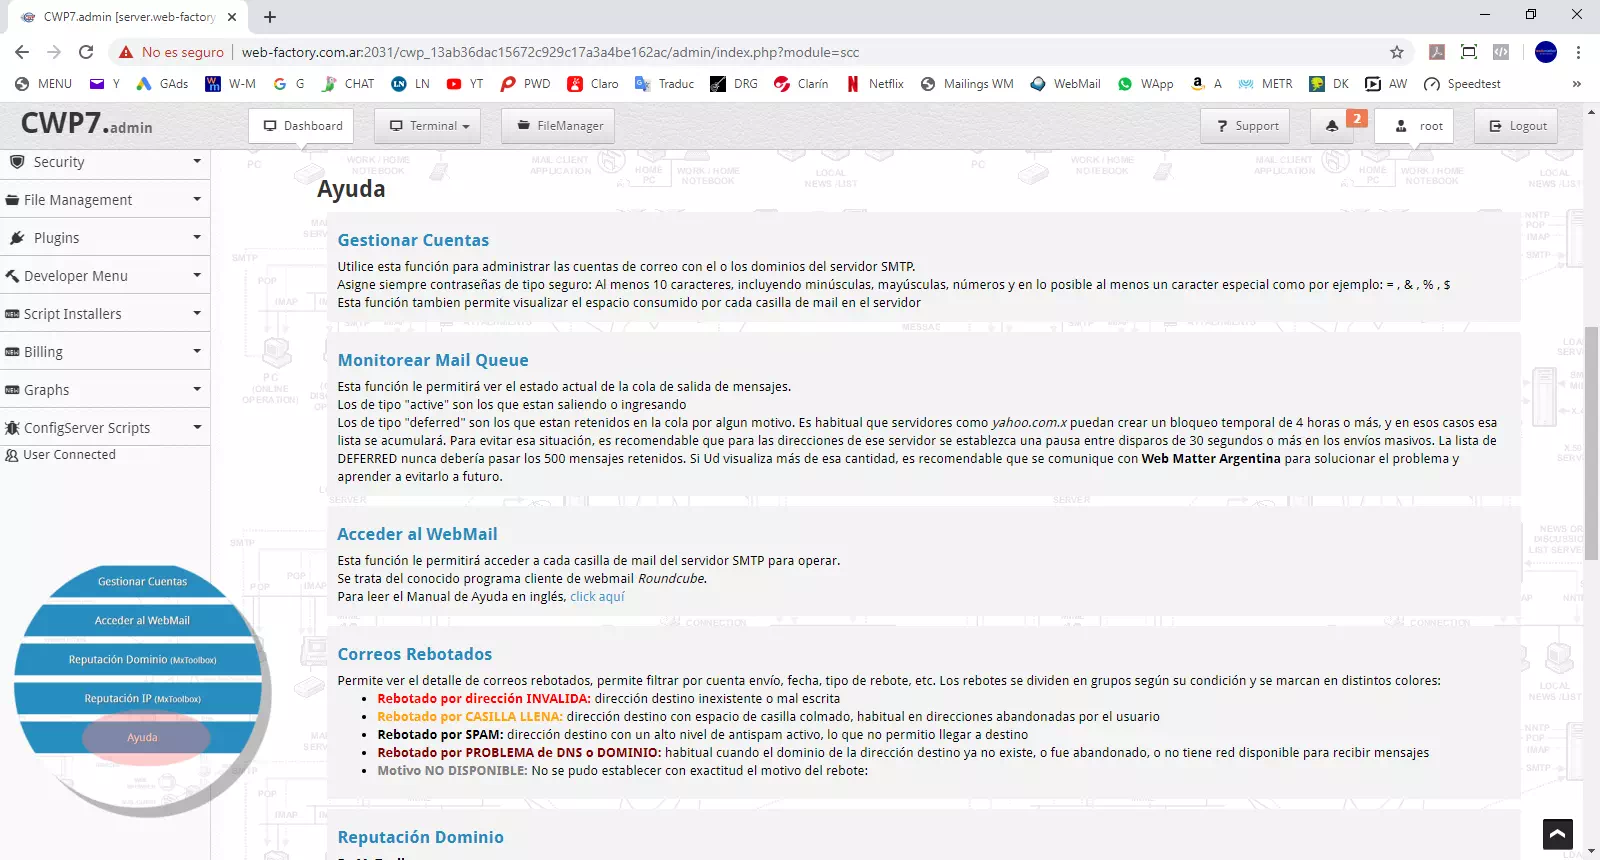Click the notifications bell icon
The width and height of the screenshot is (1600, 860).
point(1332,126)
